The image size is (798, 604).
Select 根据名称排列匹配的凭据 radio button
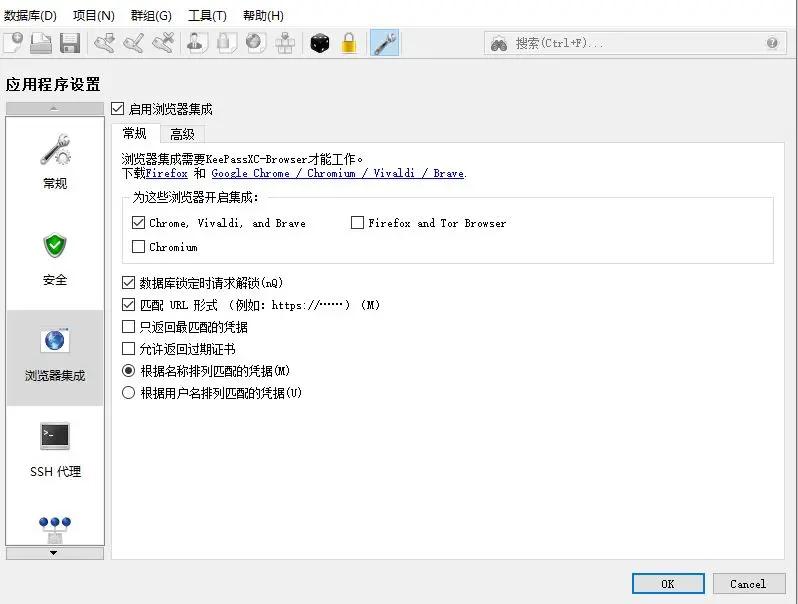click(x=128, y=371)
